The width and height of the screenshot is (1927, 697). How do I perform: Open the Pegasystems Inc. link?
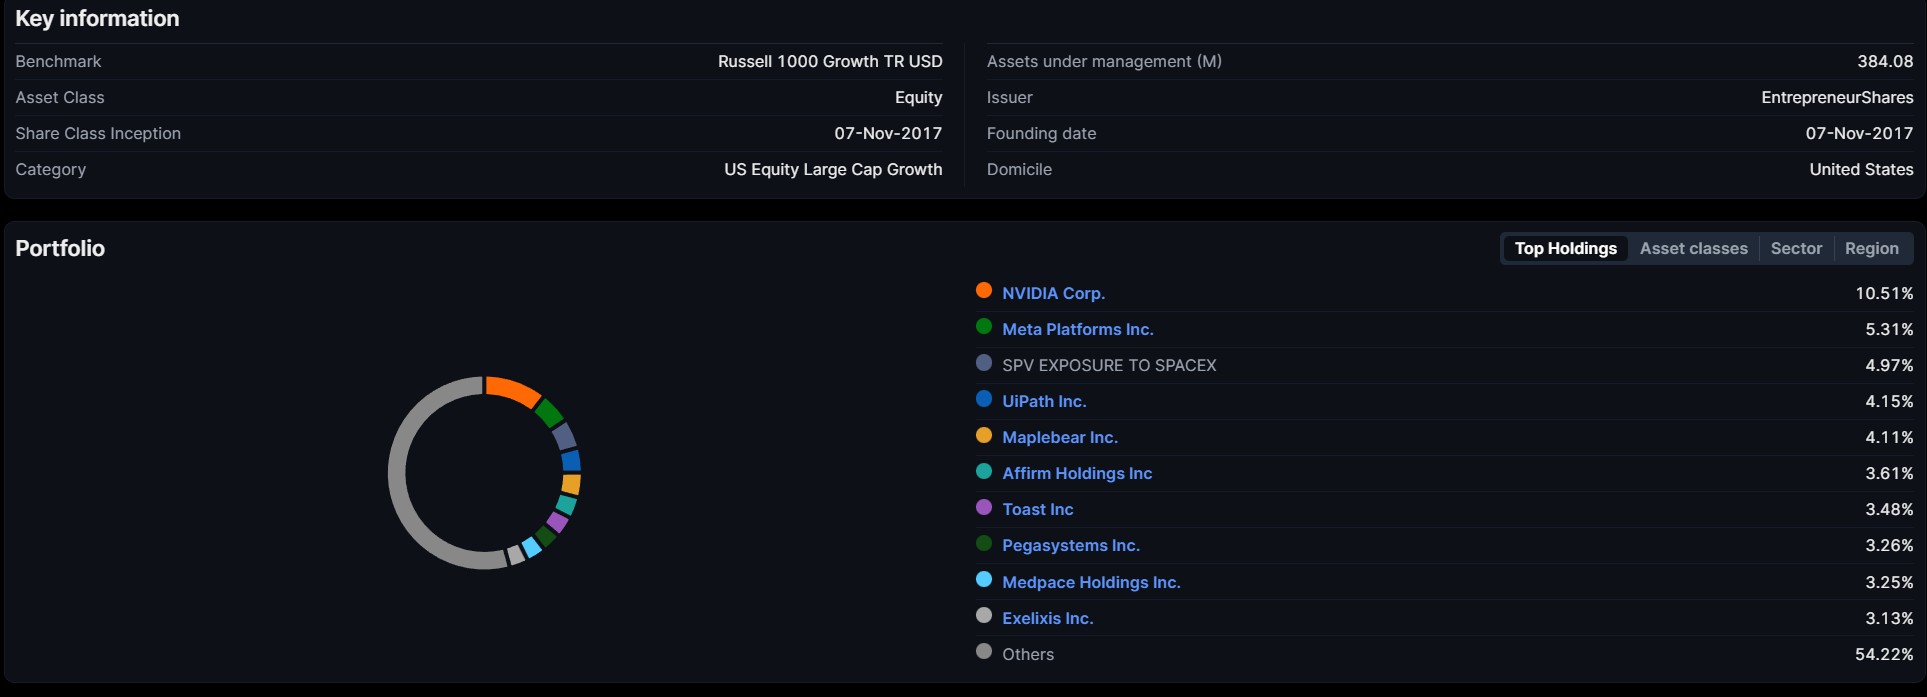click(x=1071, y=545)
